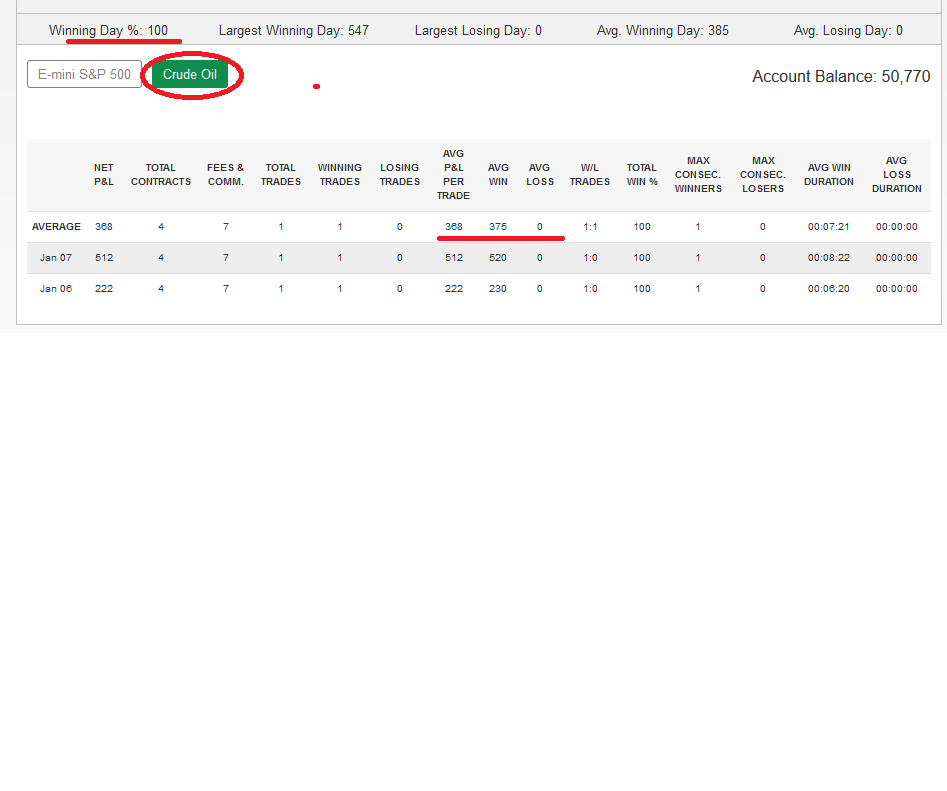Image resolution: width=947 pixels, height=791 pixels.
Task: Click Avg Win value 375 in AVERAGE row
Action: (x=498, y=226)
